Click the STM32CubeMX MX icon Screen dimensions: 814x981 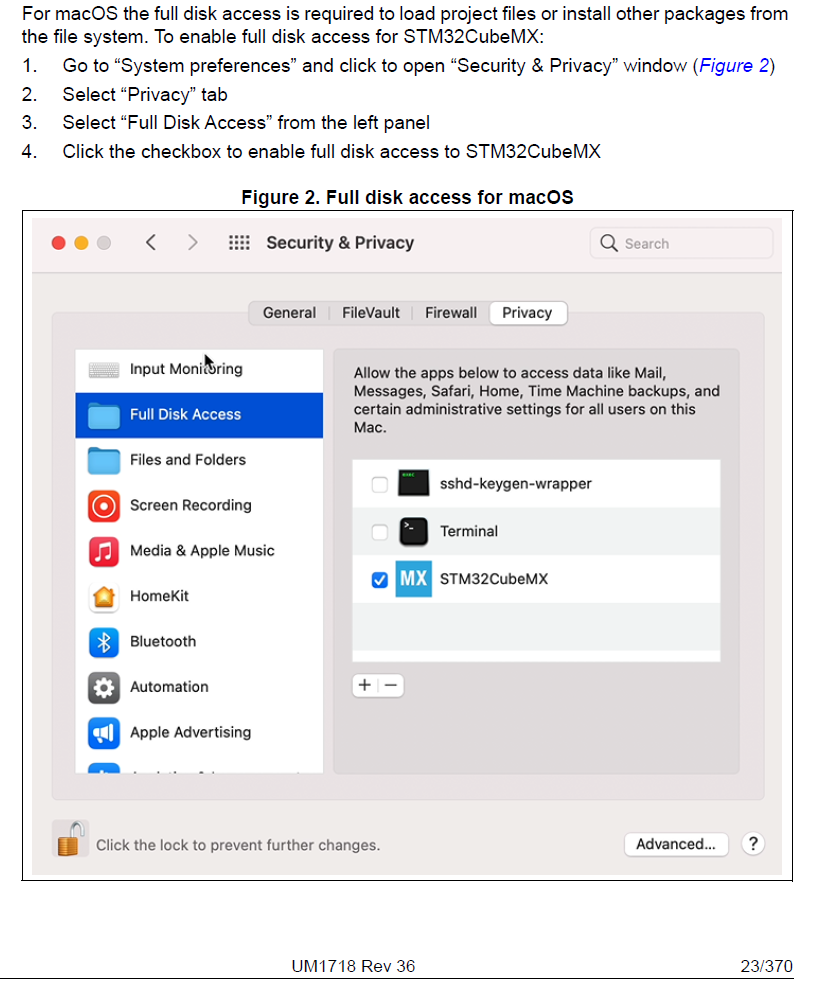414,579
